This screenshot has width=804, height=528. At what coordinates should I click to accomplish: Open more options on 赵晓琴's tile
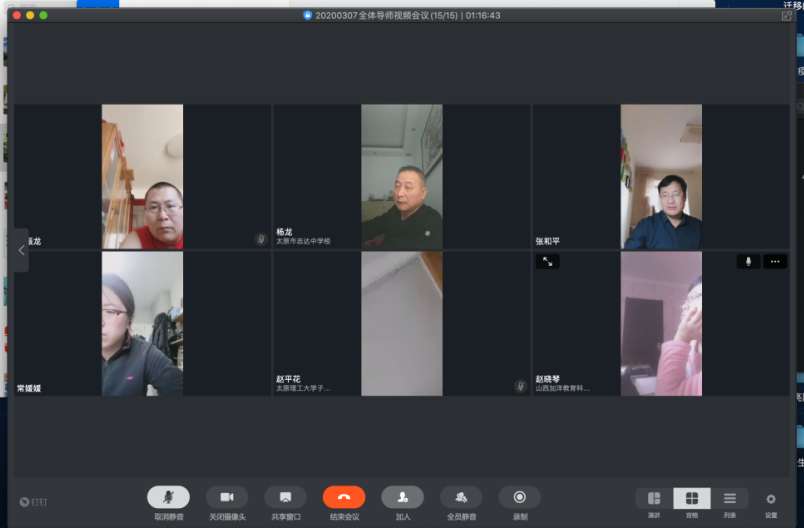point(775,261)
